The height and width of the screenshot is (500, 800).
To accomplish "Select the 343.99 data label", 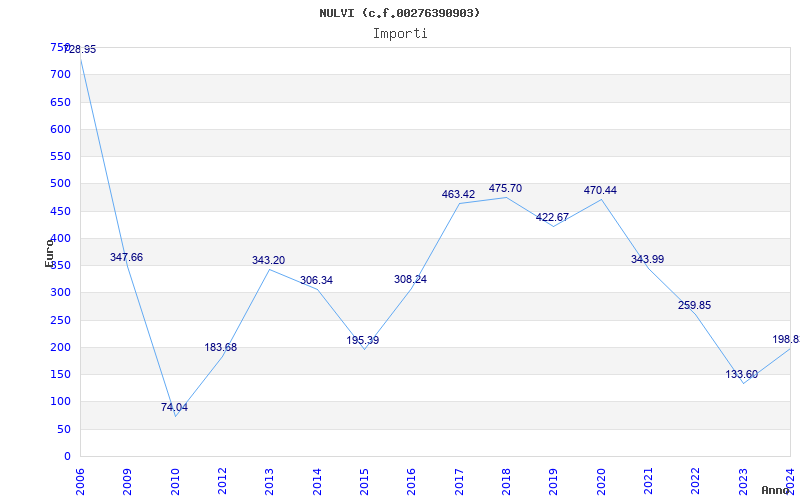I will point(647,260).
